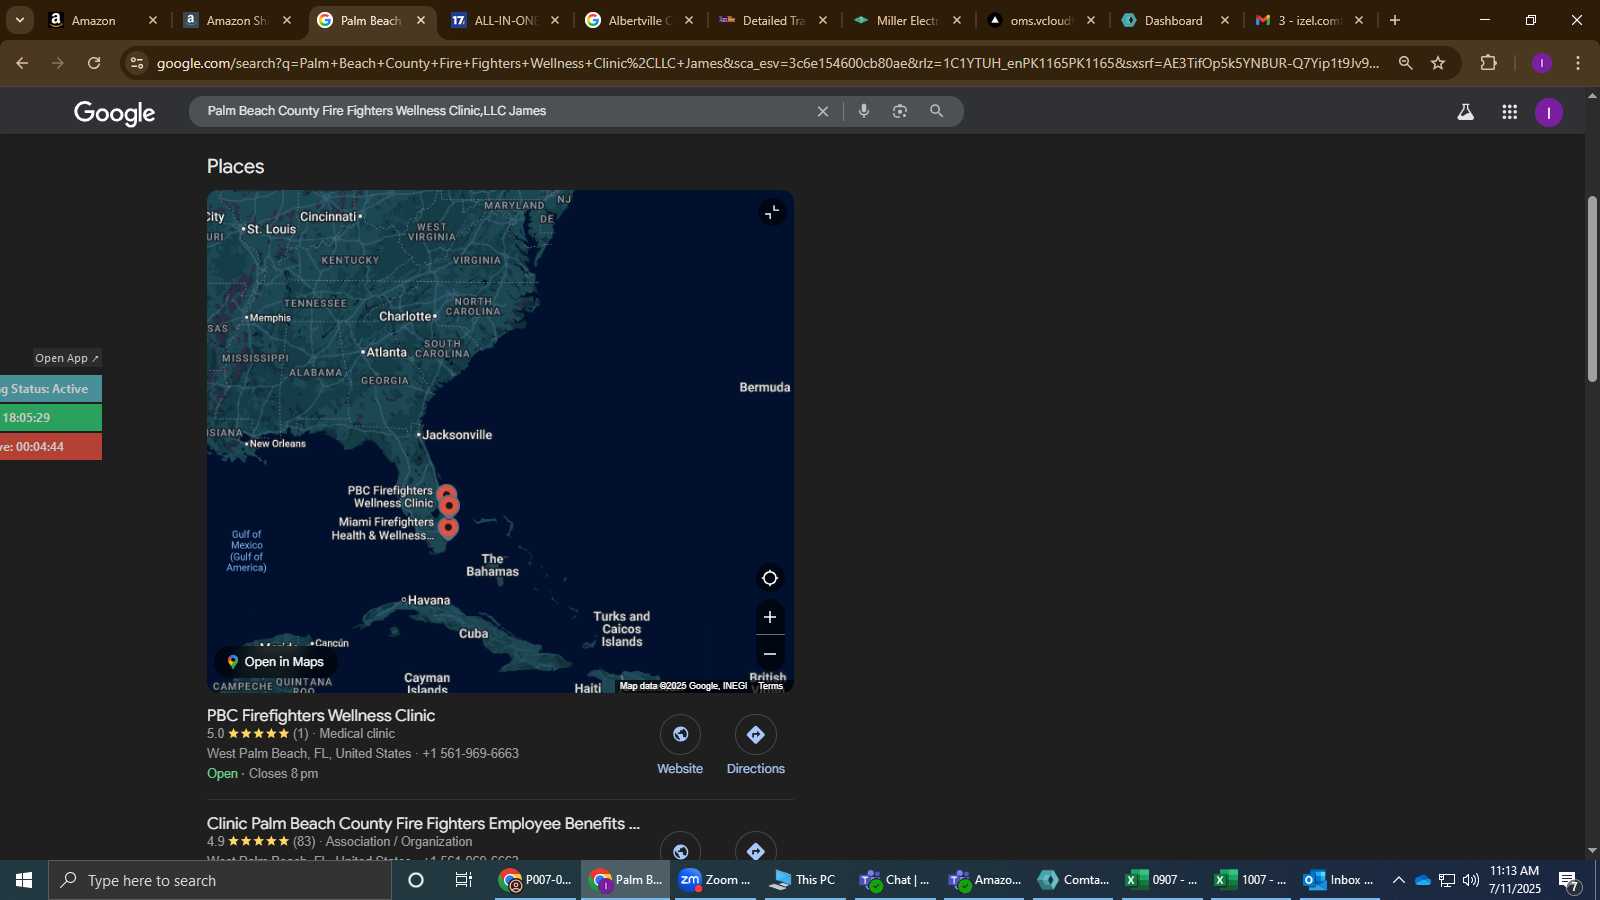Screen dimensions: 1600x900
Task: Open PBC Firefighters Wellness Clinic listing title
Action: pos(321,716)
